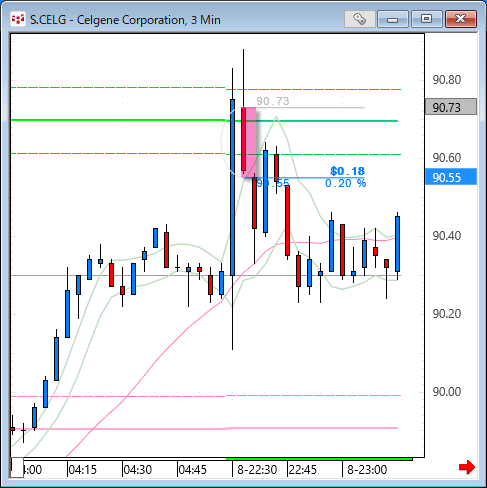
Task: Click the green session bar above time axis
Action: (x=319, y=459)
